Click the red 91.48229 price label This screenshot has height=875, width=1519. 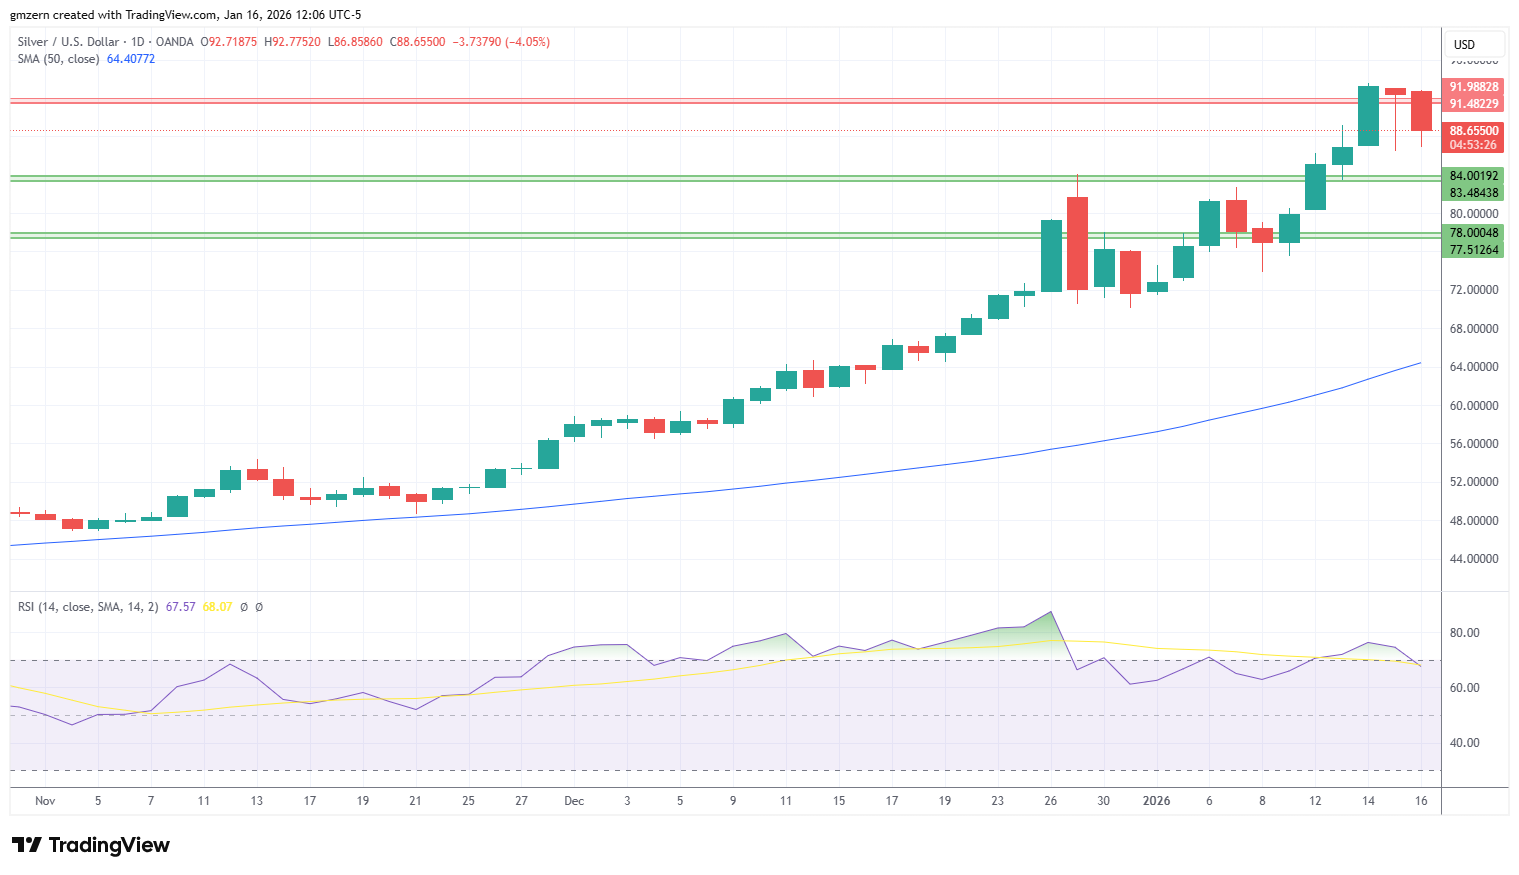tap(1473, 104)
